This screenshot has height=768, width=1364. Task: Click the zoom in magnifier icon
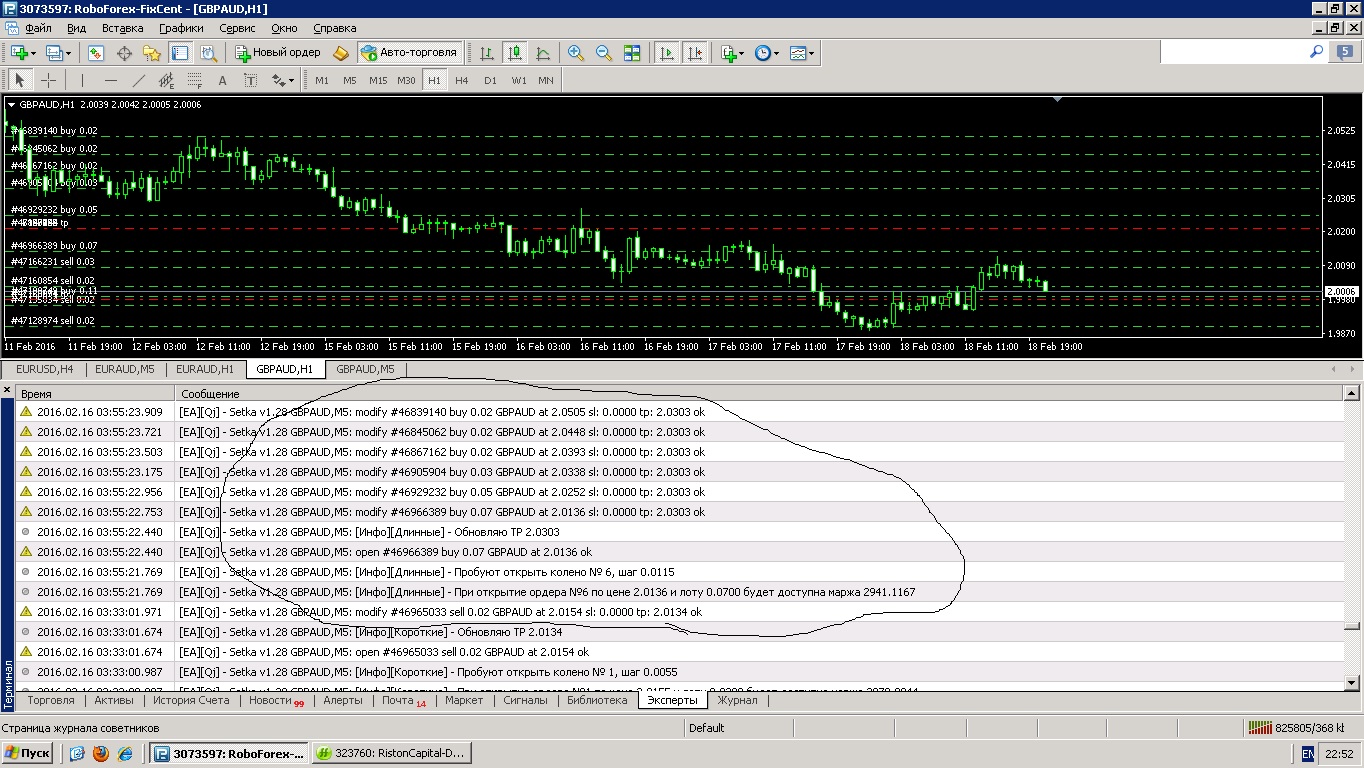(x=576, y=53)
